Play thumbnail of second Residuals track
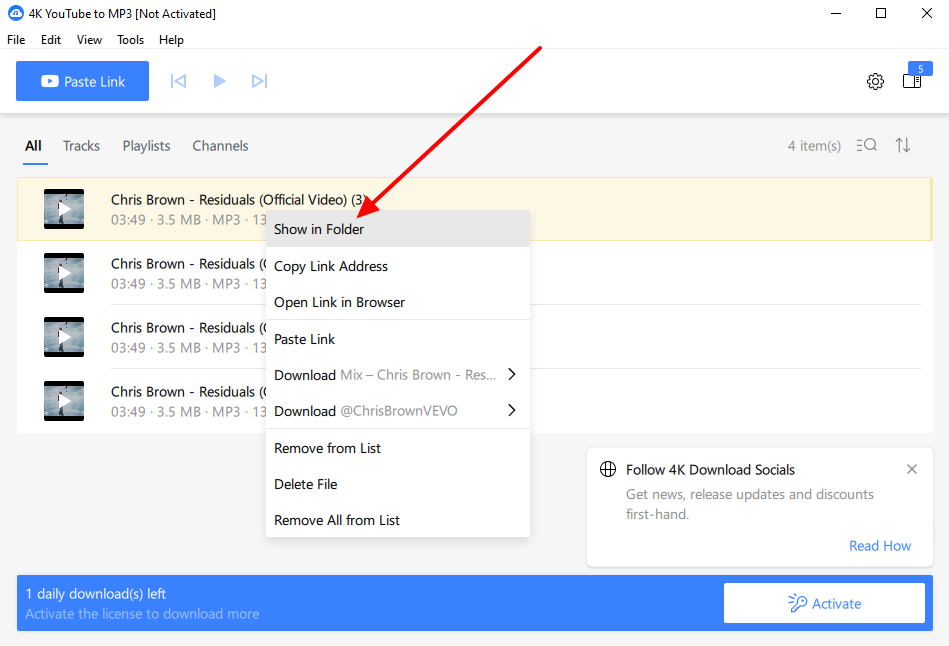The image size is (949, 646). click(x=64, y=273)
